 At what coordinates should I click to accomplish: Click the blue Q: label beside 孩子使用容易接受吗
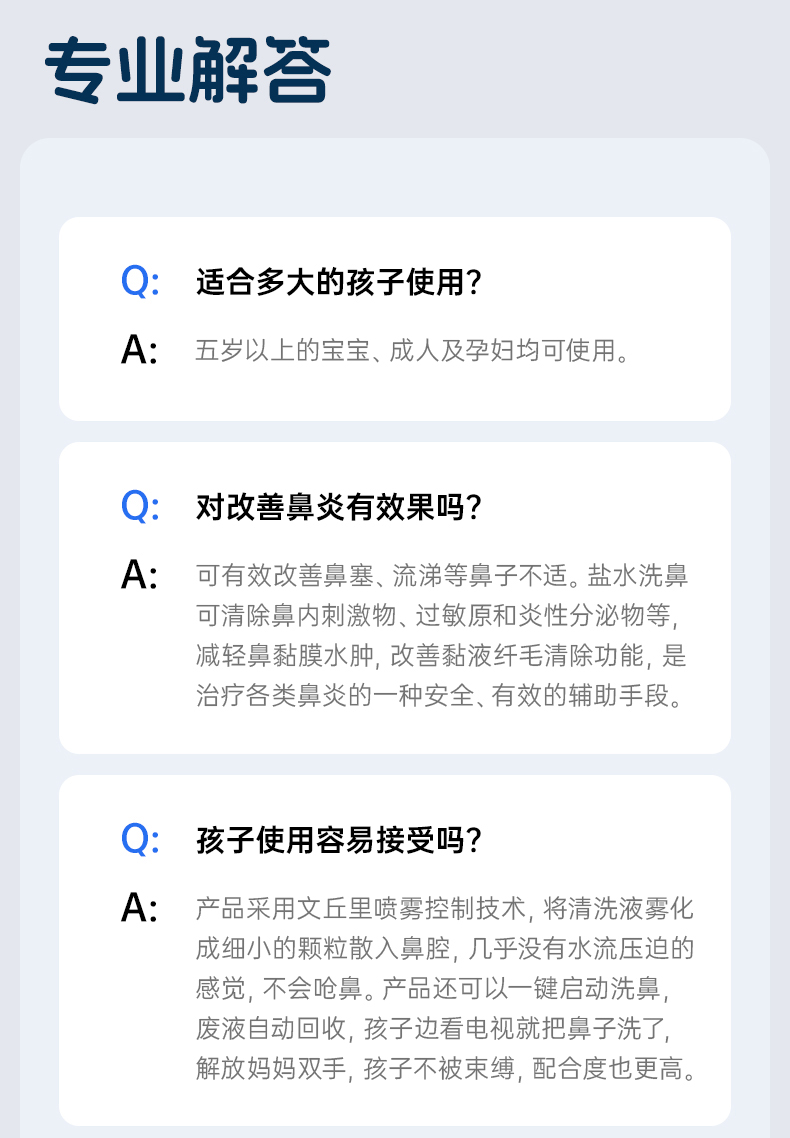(x=140, y=840)
